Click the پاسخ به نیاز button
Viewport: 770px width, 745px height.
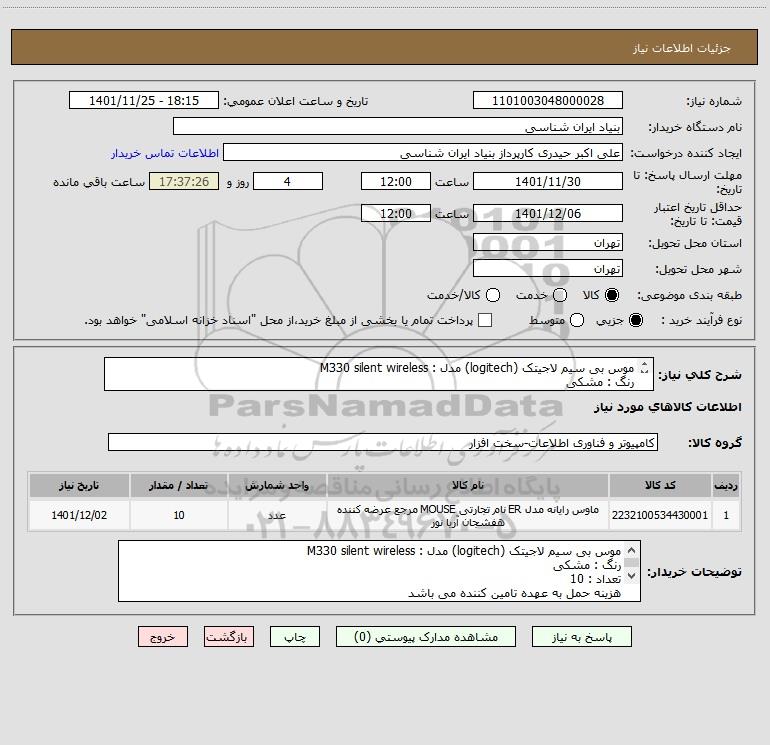581,637
